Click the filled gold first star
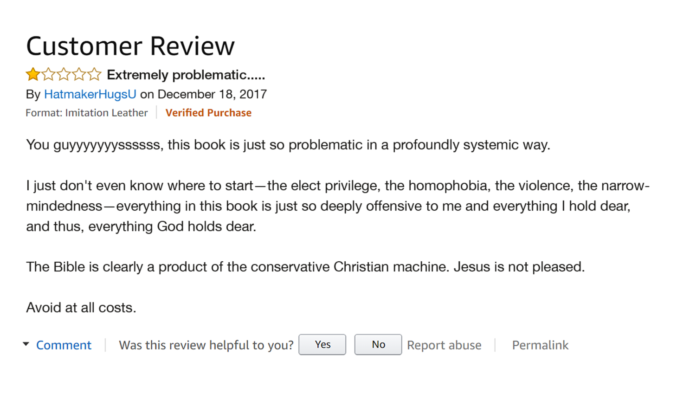The width and height of the screenshot is (696, 394). click(33, 74)
